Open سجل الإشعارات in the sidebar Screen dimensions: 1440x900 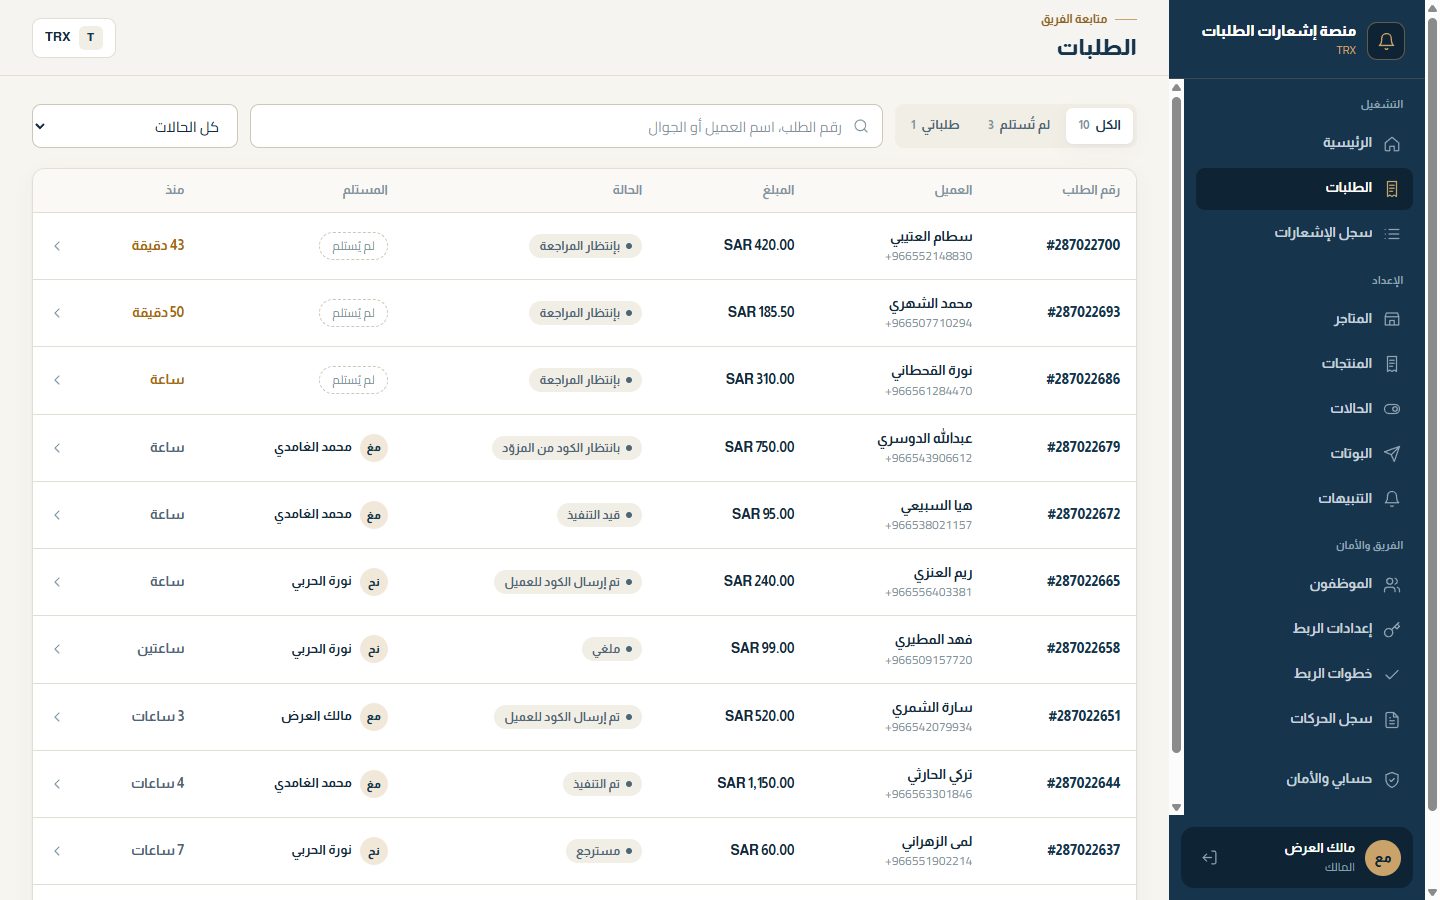[1304, 233]
